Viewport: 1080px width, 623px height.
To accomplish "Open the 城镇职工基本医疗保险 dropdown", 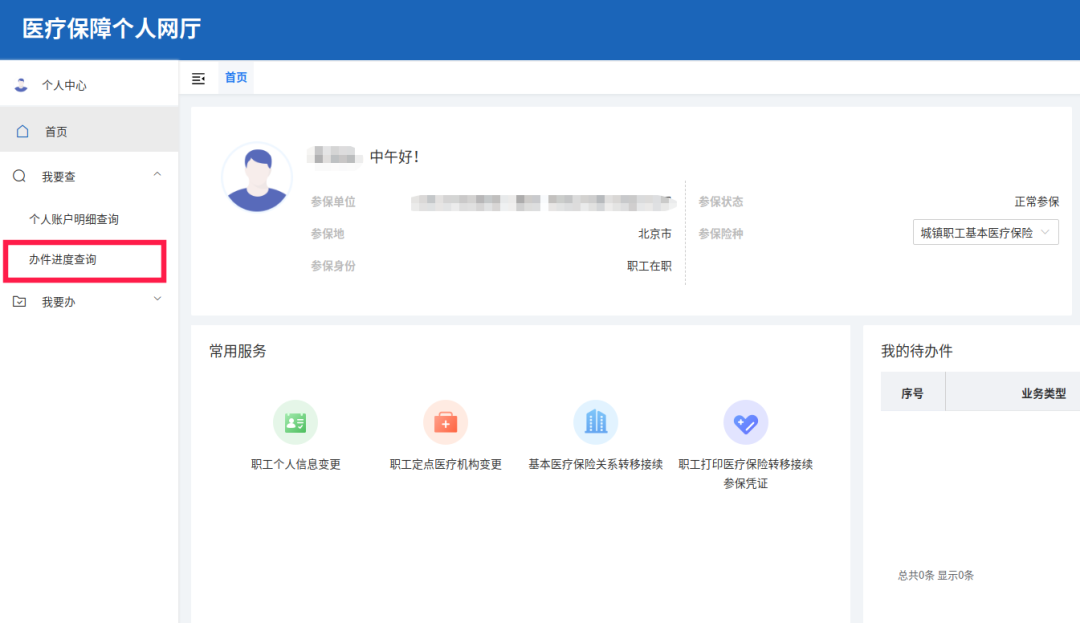I will [985, 233].
